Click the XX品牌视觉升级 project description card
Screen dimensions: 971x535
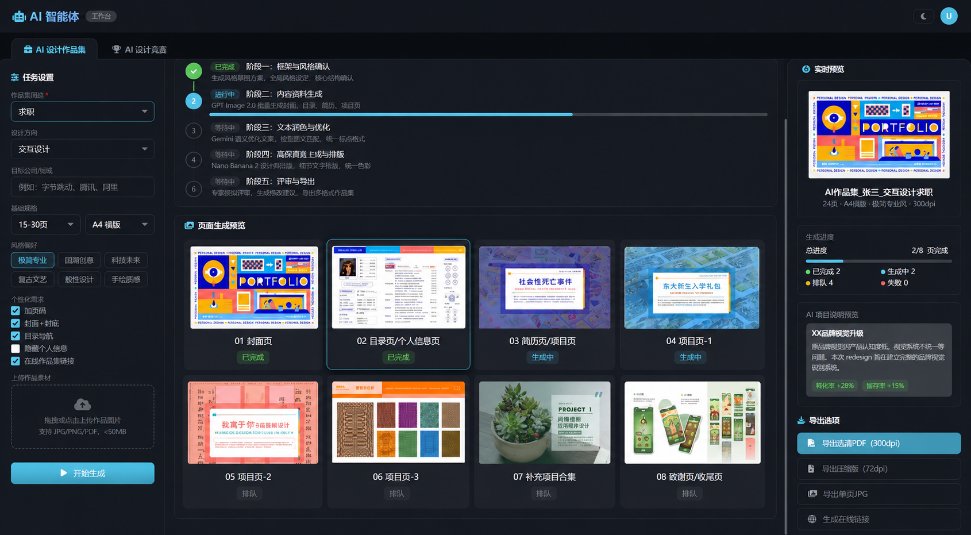tap(879, 360)
